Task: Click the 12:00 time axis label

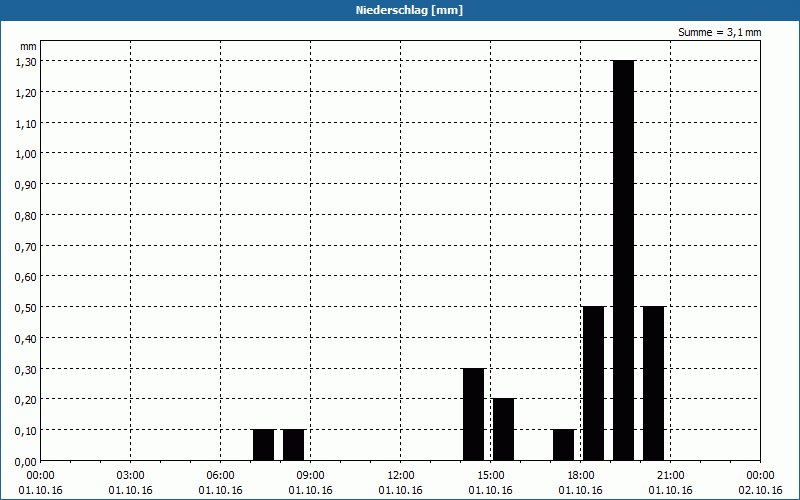Action: pos(401,476)
